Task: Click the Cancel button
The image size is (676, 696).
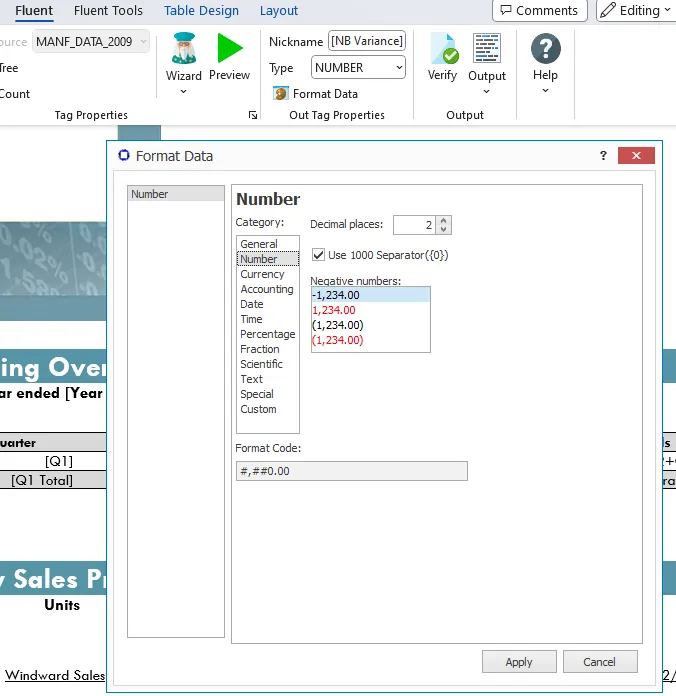Action: tap(600, 662)
